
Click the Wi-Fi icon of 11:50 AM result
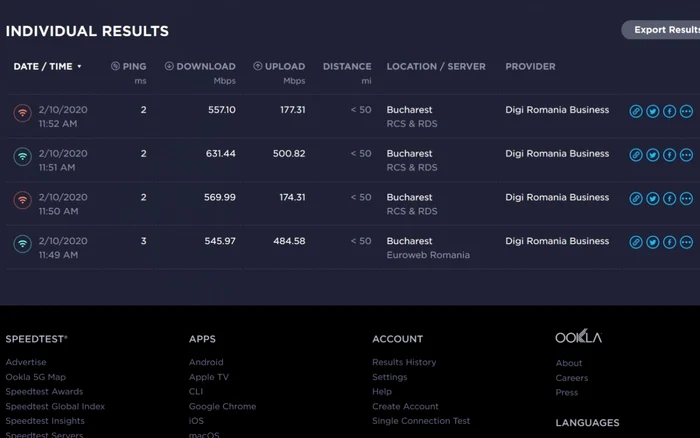pyautogui.click(x=22, y=200)
